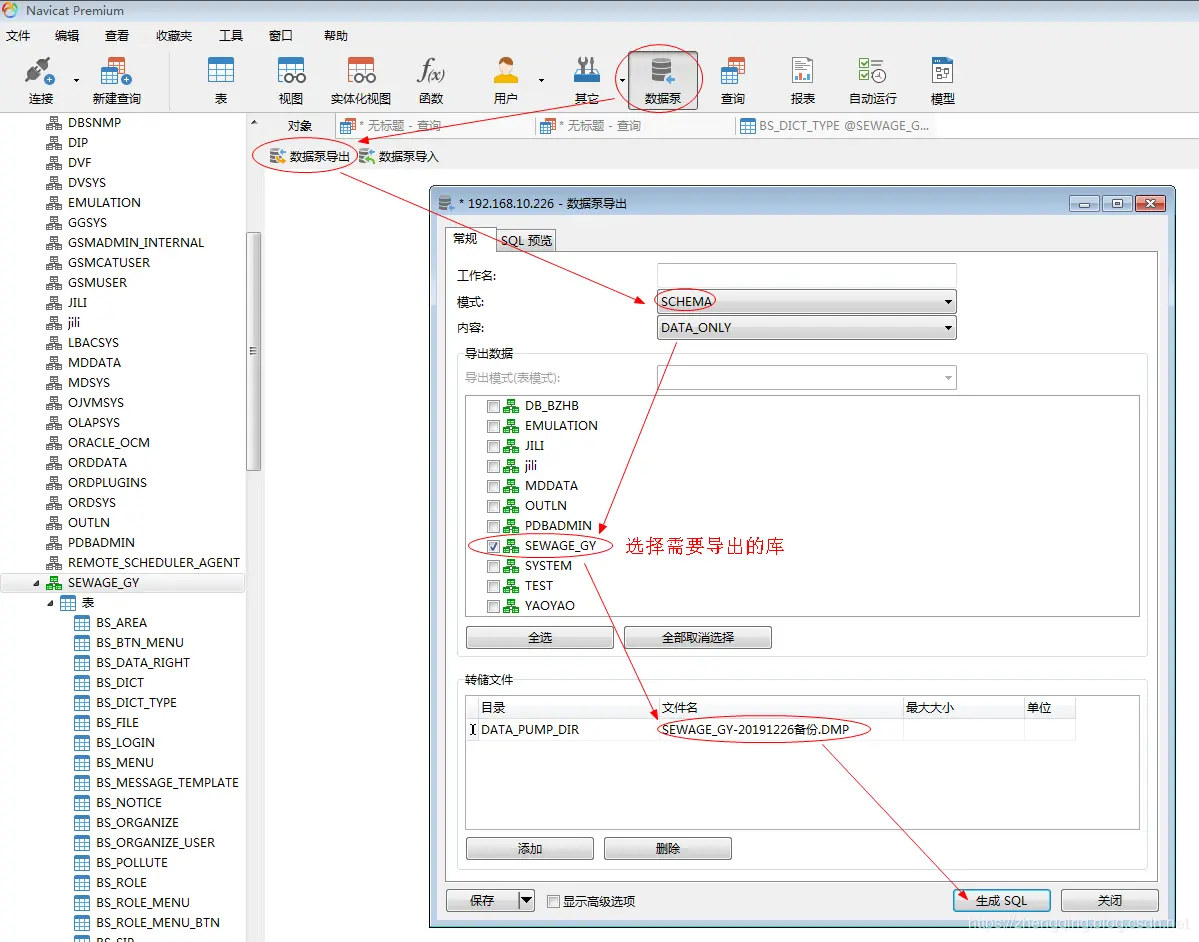Check the DB_BZHB schema checkbox
The width and height of the screenshot is (1199, 942).
(493, 406)
